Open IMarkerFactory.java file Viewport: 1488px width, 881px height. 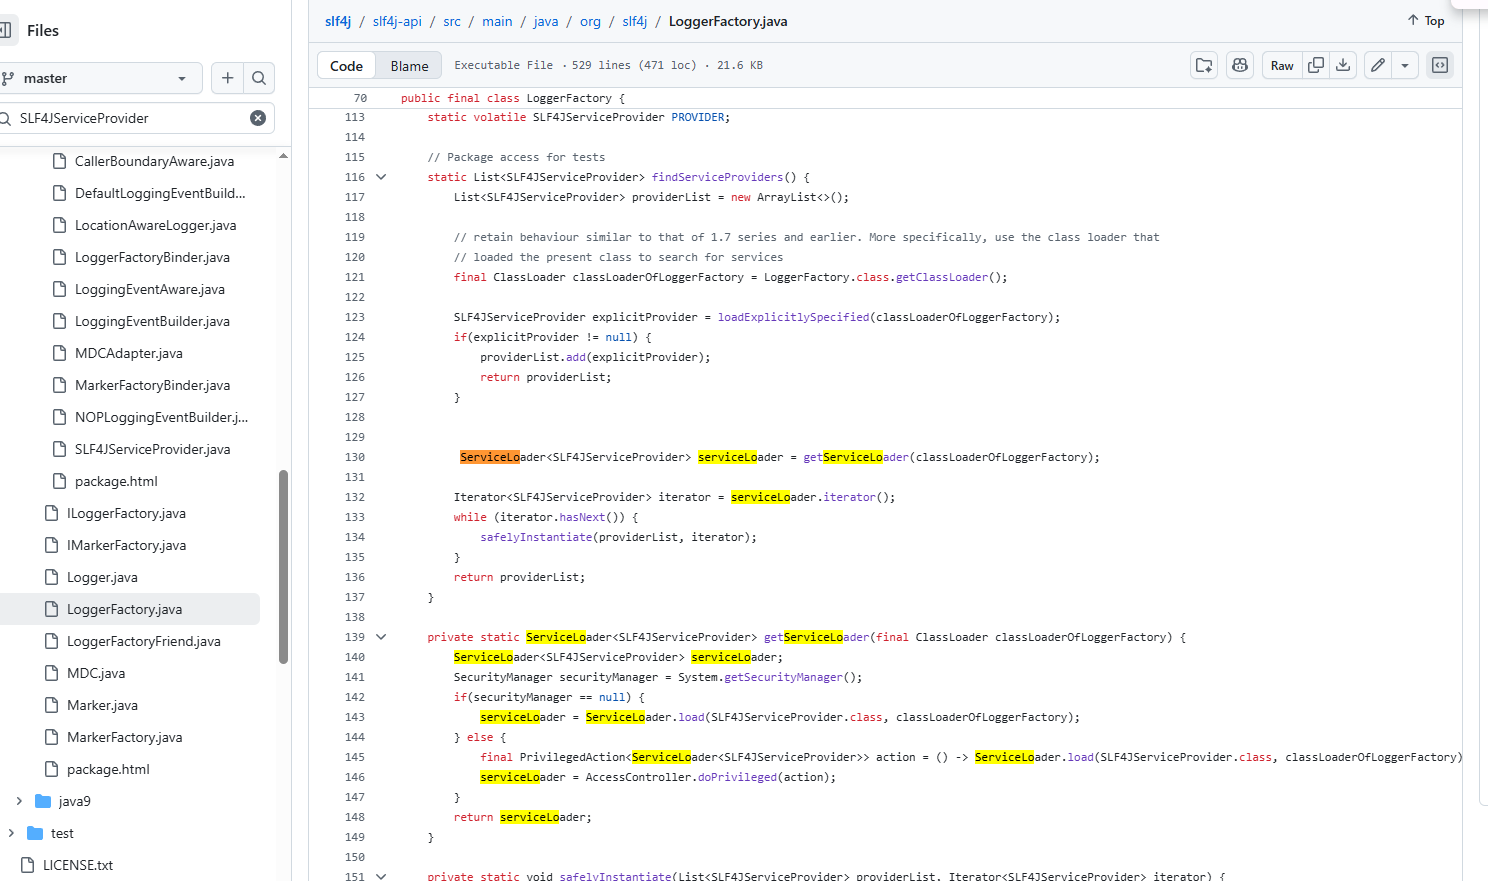point(126,545)
